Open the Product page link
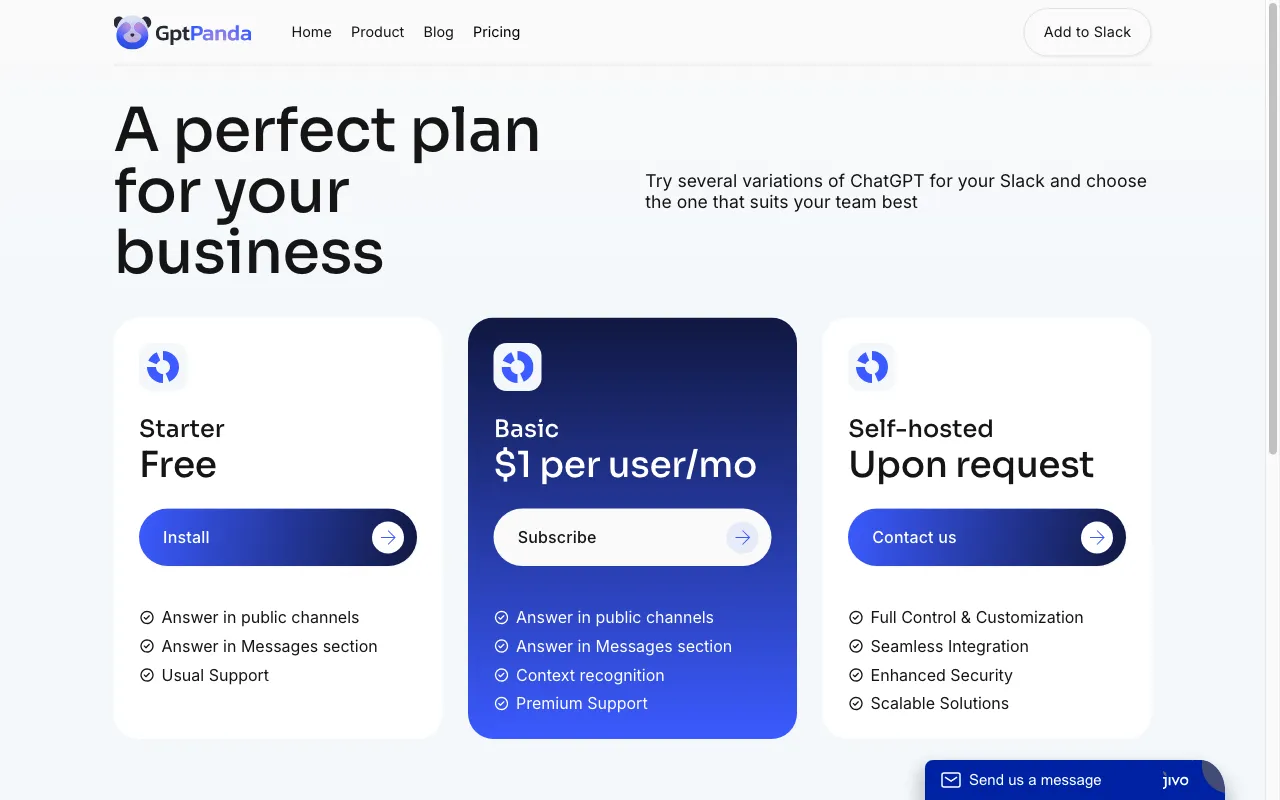The width and height of the screenshot is (1280, 800). [x=377, y=32]
